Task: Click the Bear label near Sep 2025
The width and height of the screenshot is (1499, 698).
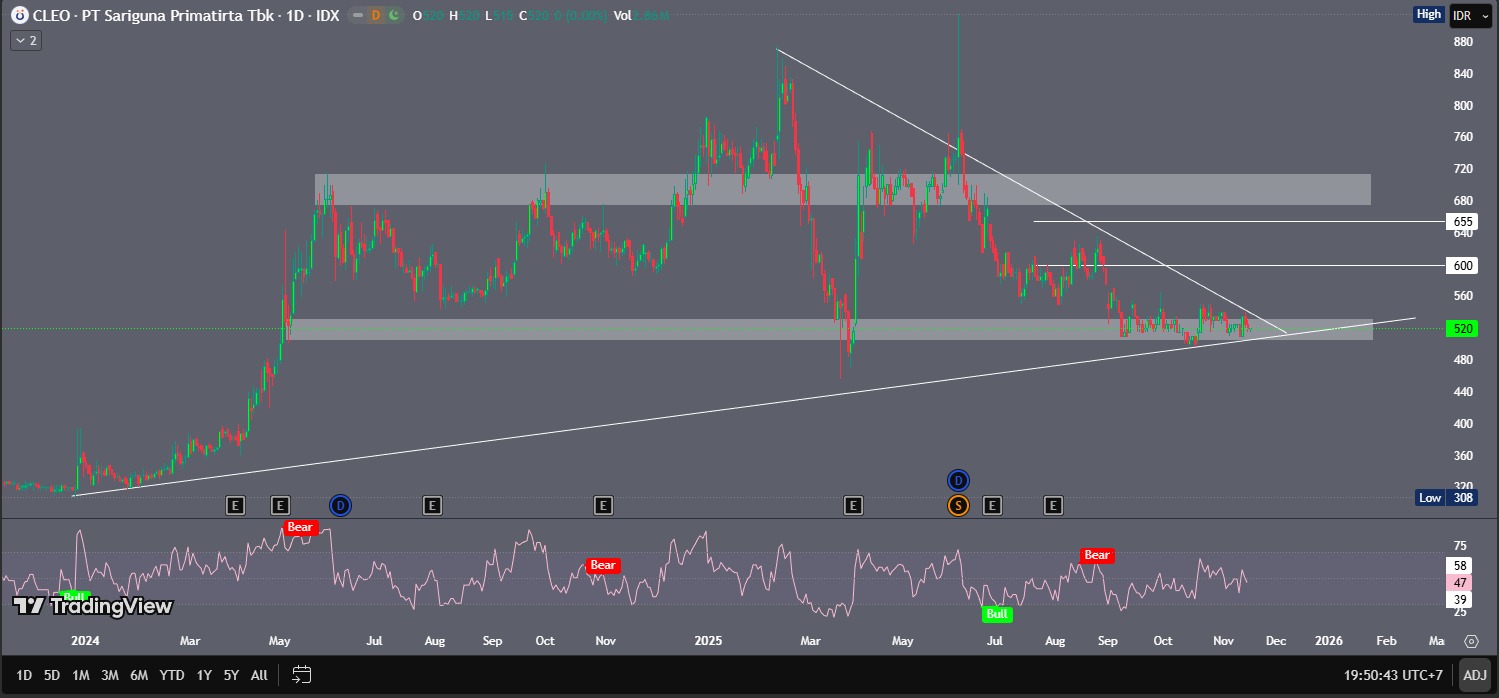Action: tap(1097, 555)
